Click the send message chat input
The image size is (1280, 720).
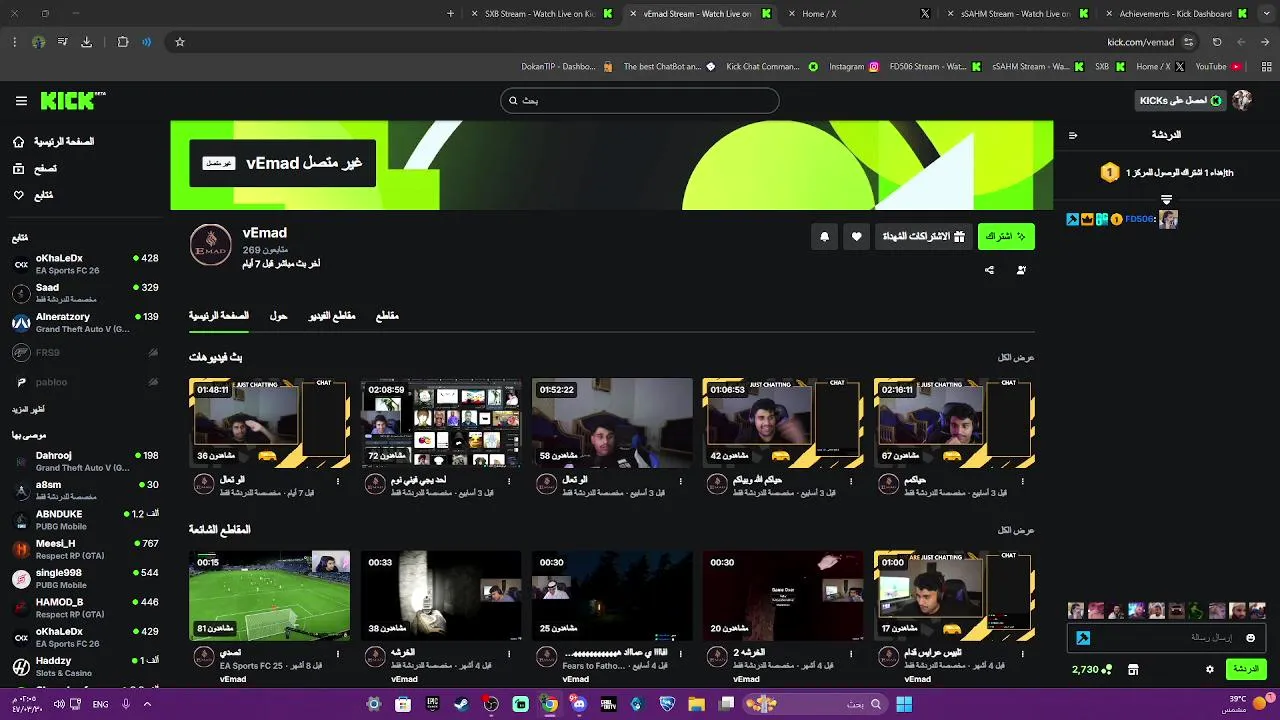tap(1167, 638)
